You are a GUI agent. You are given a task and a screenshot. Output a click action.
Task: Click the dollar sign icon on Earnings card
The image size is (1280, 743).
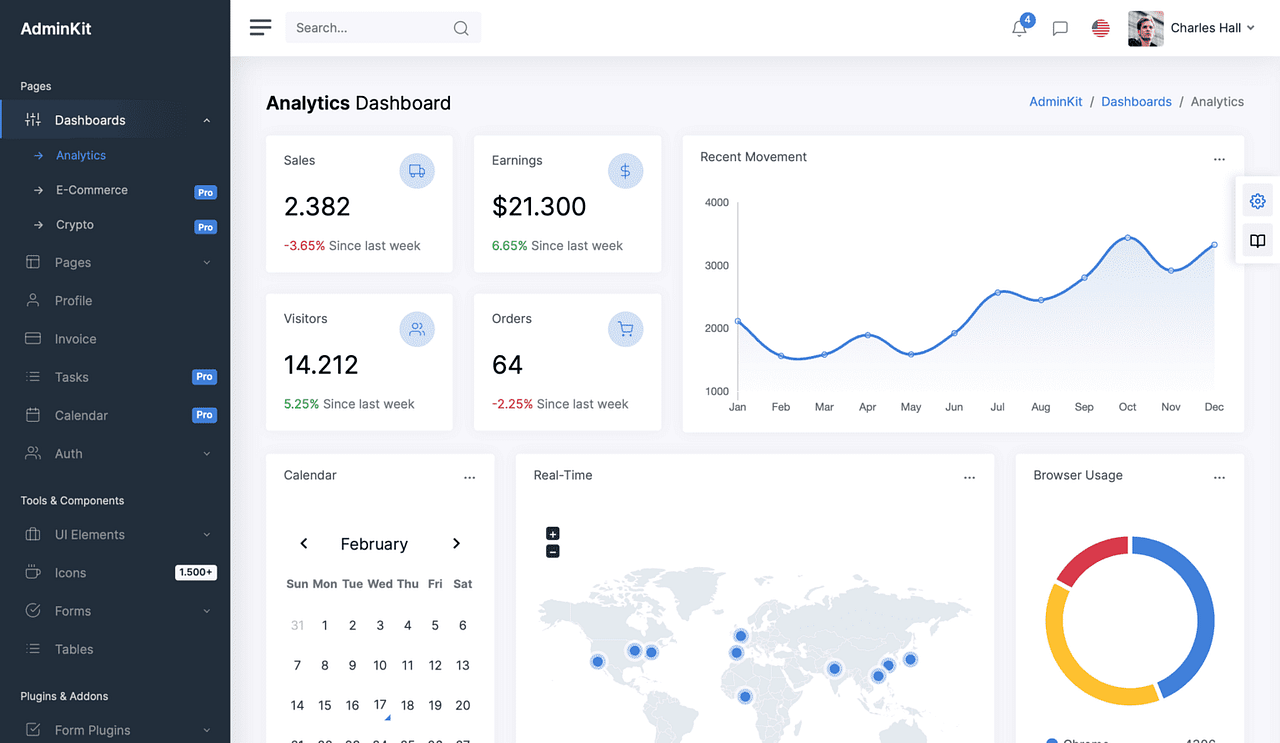coord(625,170)
